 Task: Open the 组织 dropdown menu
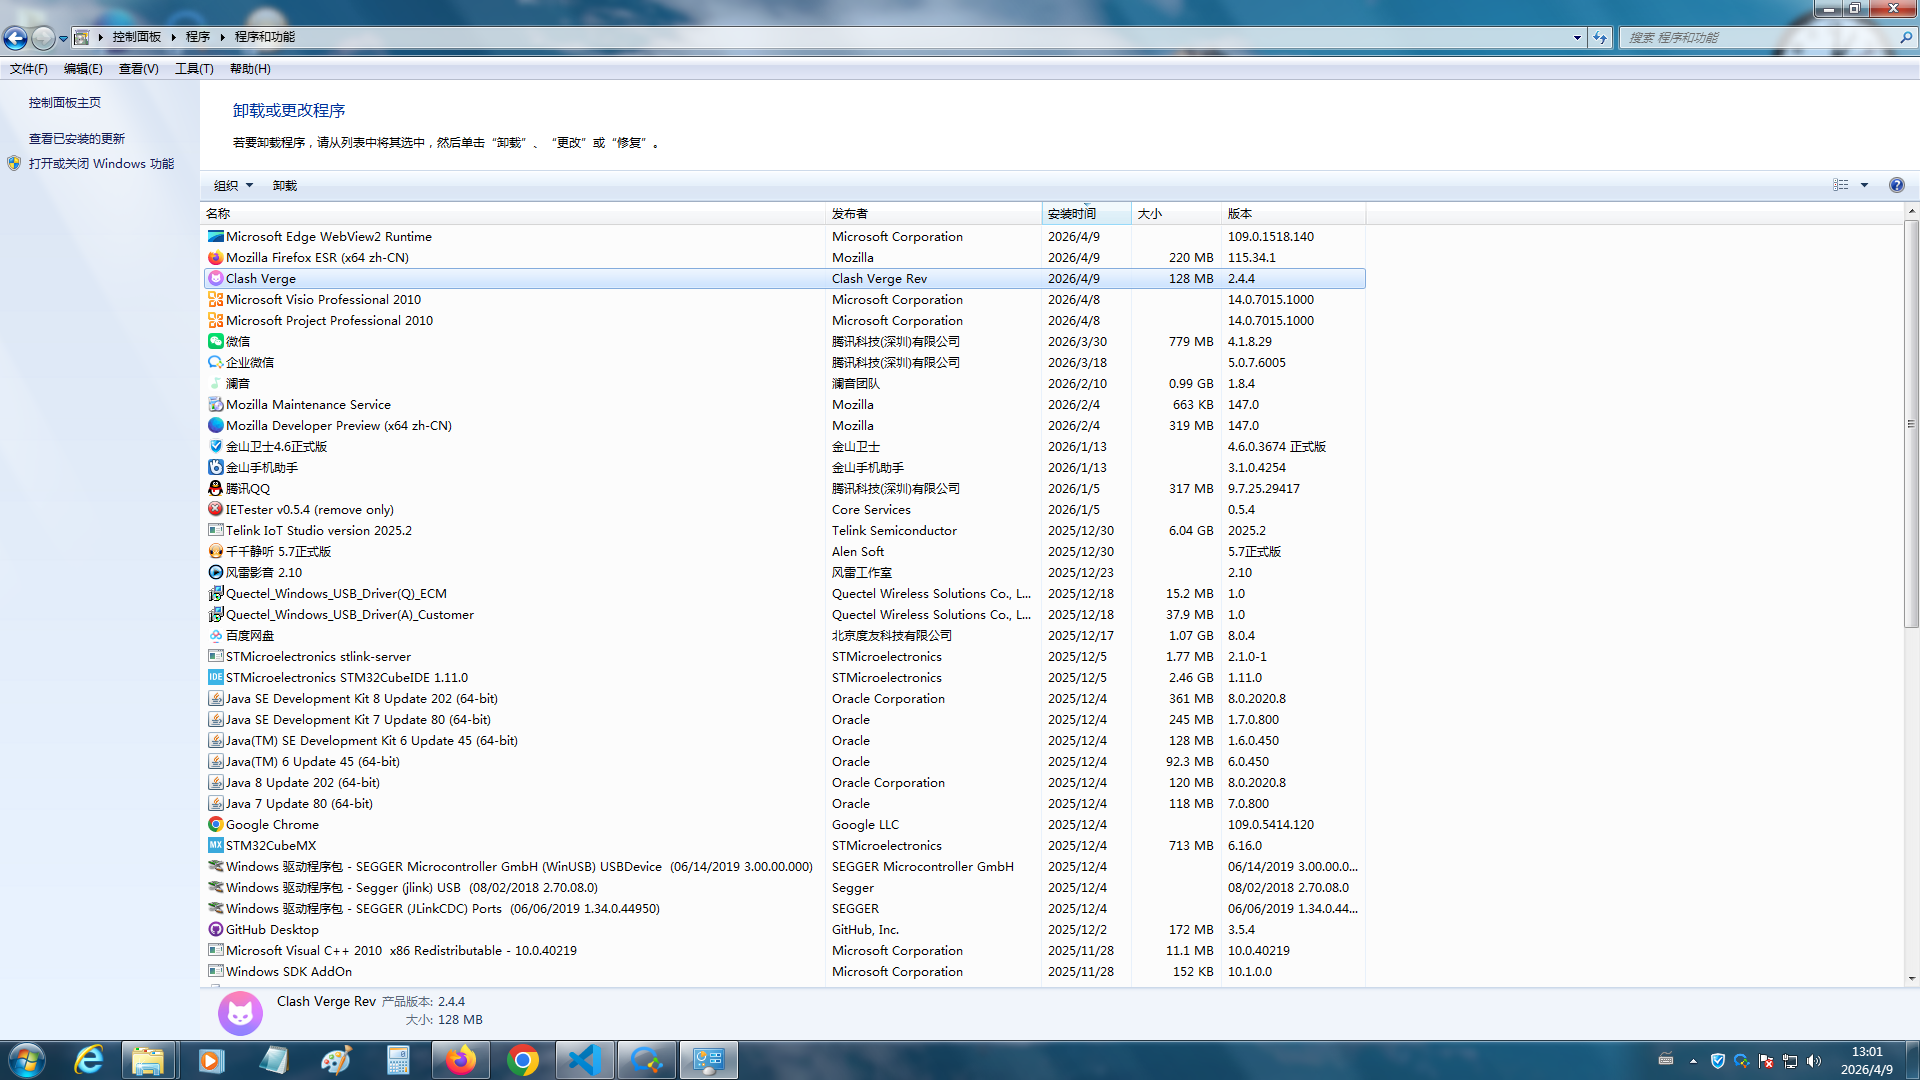pyautogui.click(x=233, y=185)
